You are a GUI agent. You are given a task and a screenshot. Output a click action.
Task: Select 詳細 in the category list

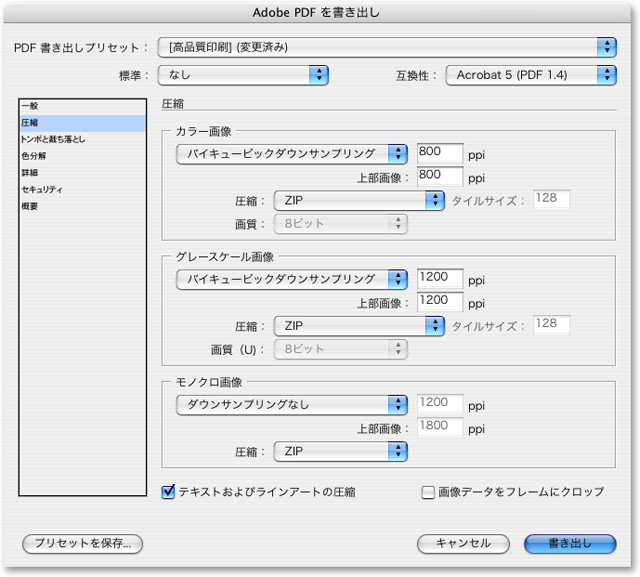[x=31, y=173]
